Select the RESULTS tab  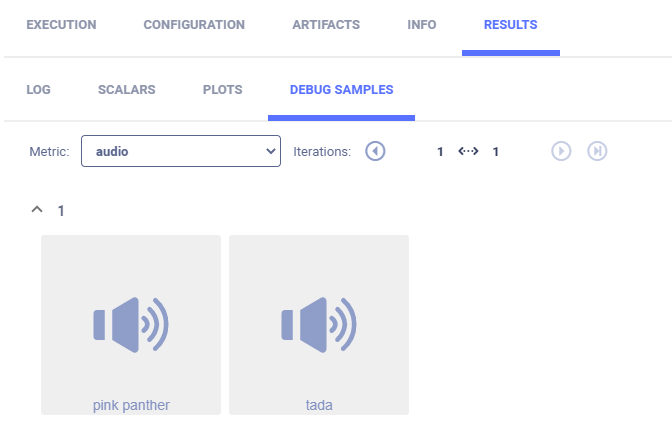510,25
